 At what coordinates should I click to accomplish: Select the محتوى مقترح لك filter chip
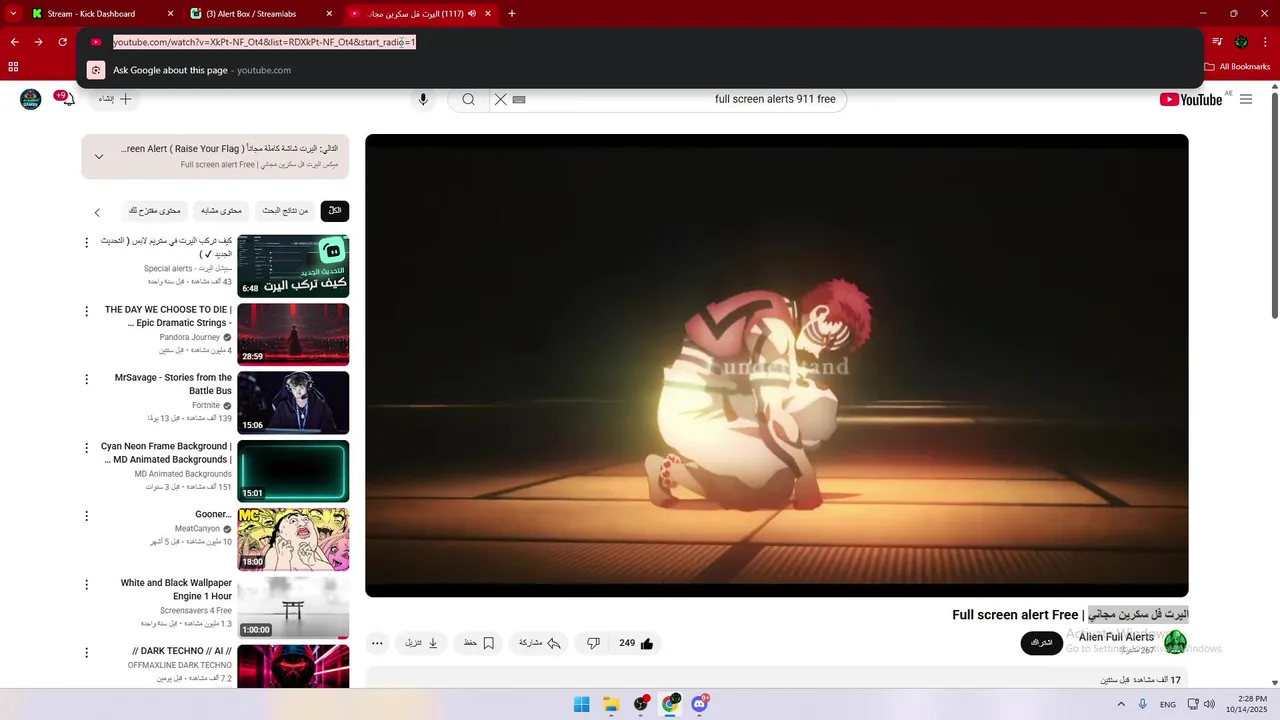tap(155, 211)
